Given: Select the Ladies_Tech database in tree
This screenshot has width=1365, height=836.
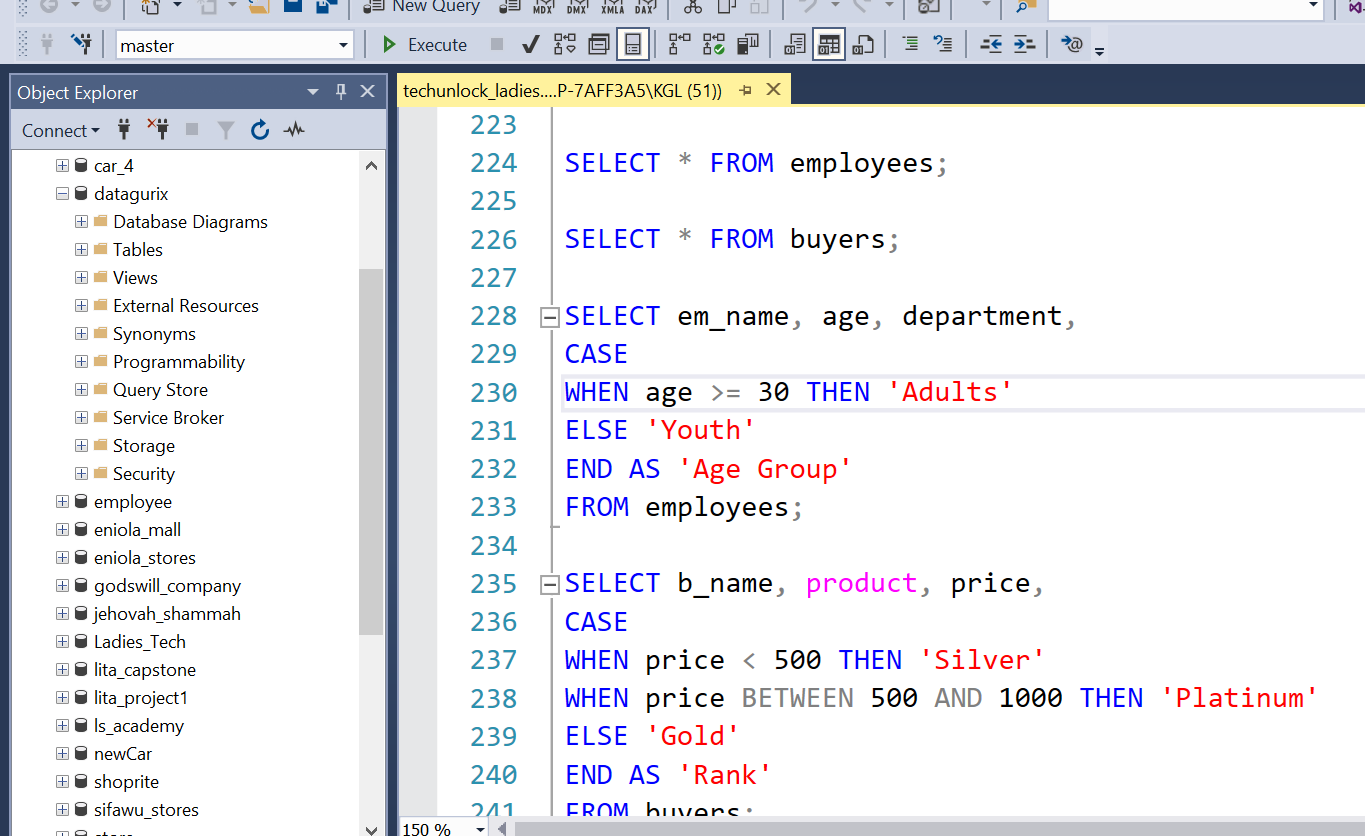Looking at the screenshot, I should coord(139,642).
